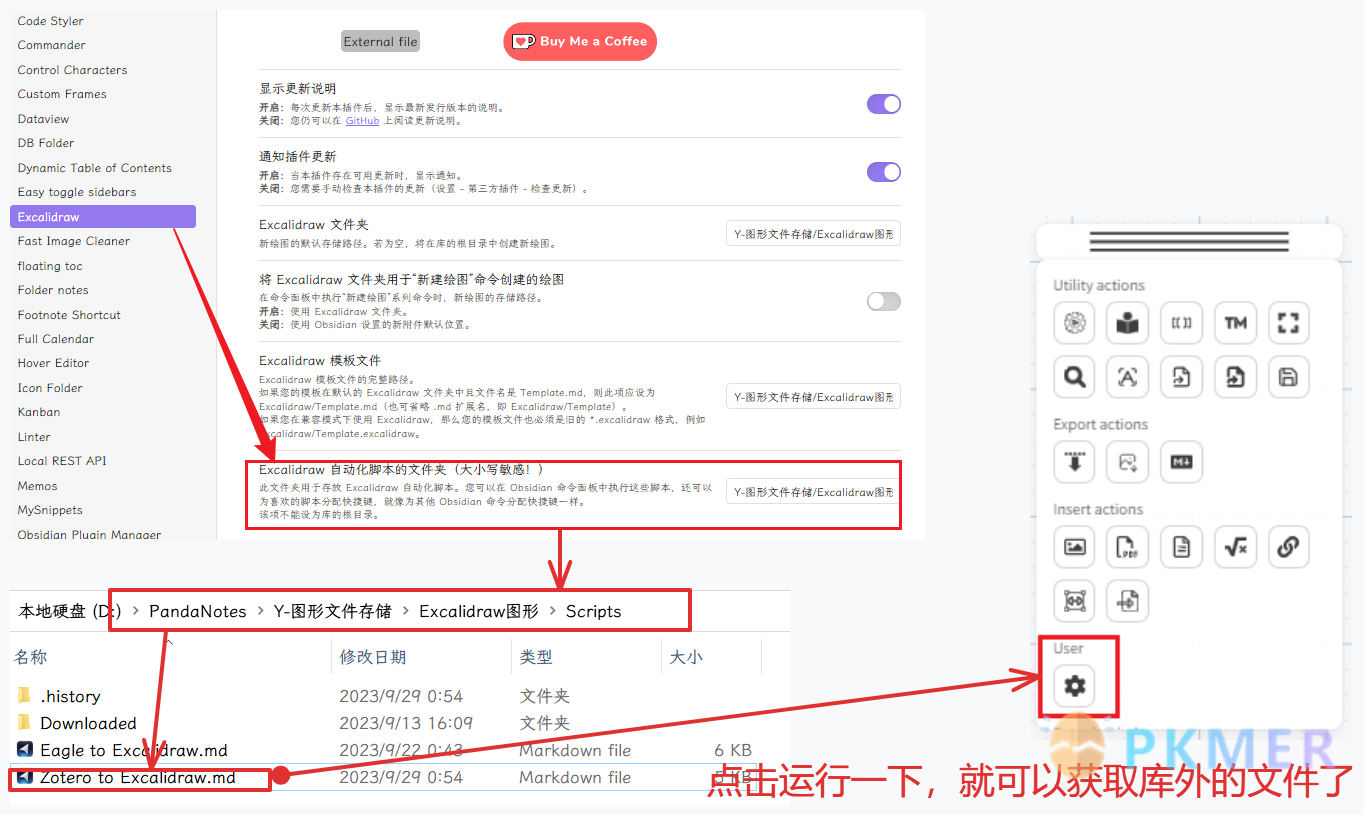
Task: Run OCR with the framed letter A icon
Action: (1128, 377)
